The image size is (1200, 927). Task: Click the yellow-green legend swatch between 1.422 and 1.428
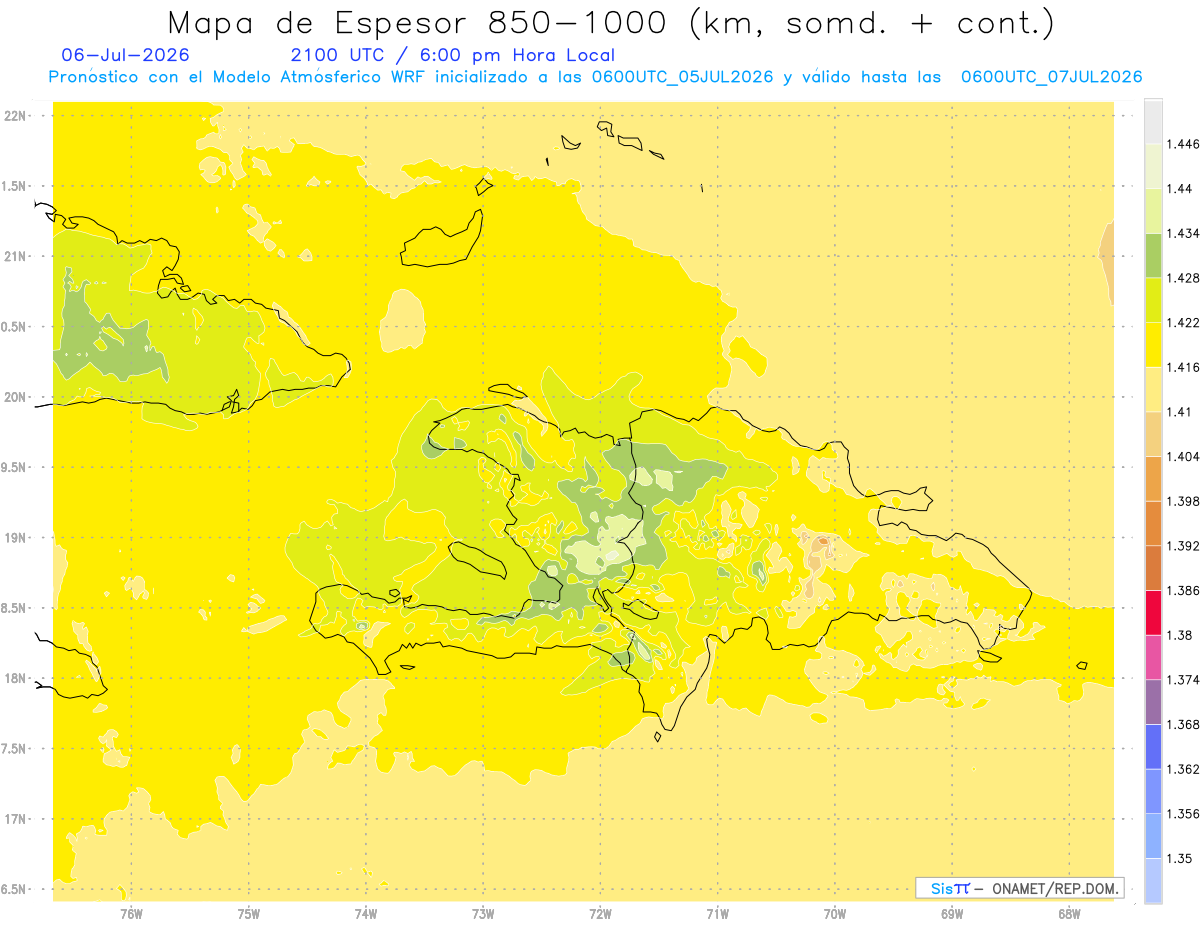pyautogui.click(x=1153, y=300)
